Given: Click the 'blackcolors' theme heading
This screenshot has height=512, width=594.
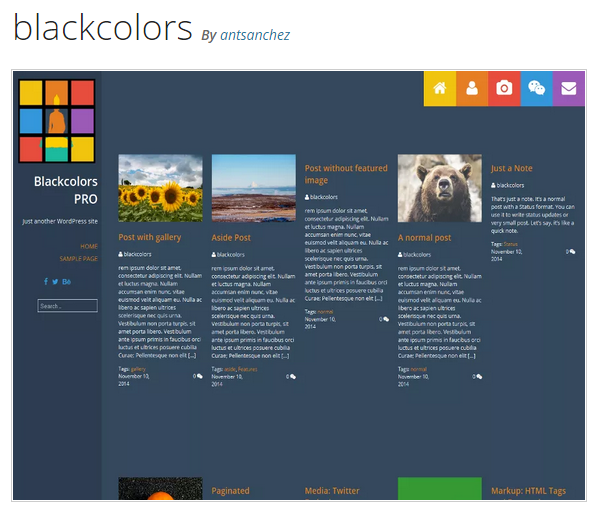Looking at the screenshot, I should click(x=103, y=27).
